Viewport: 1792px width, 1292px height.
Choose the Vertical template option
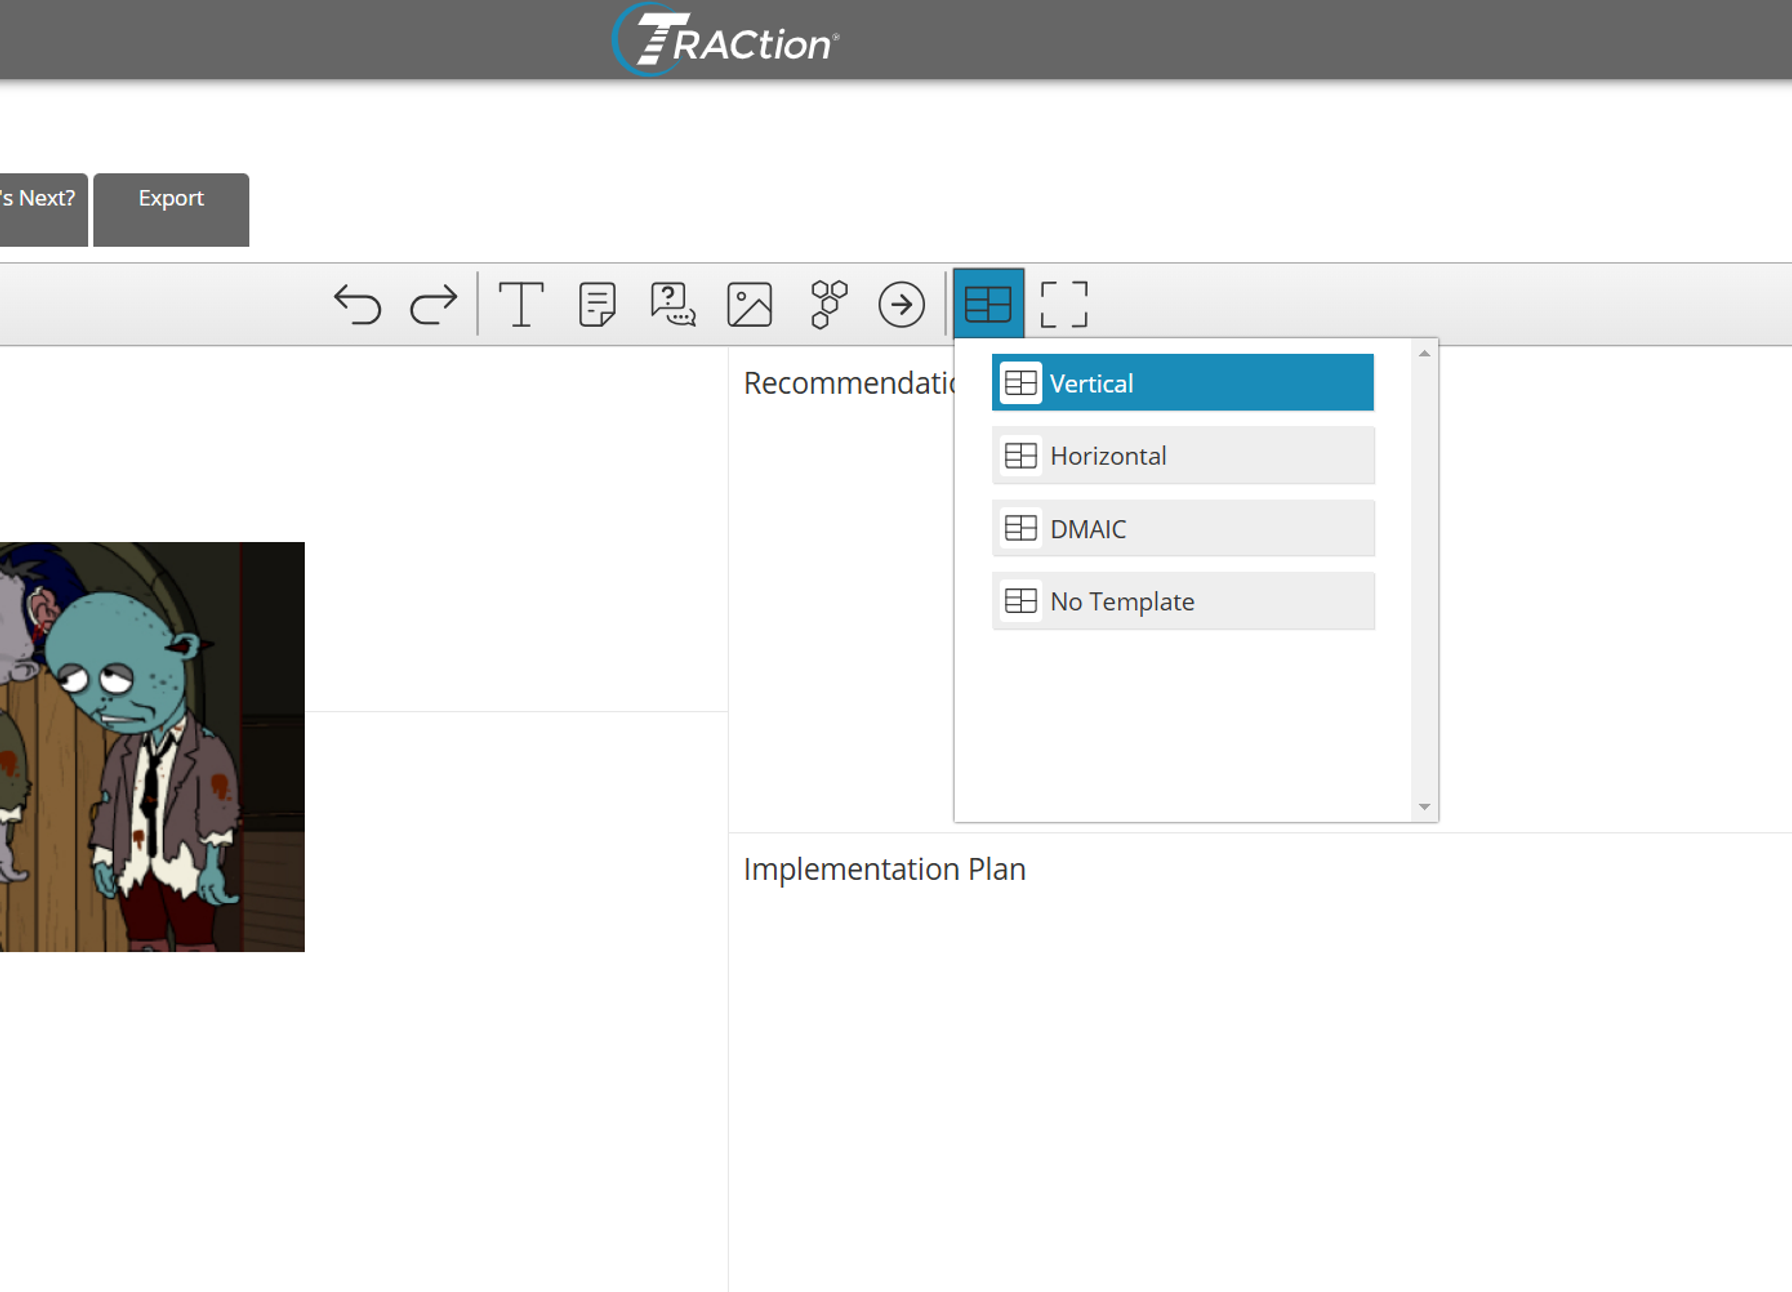pyautogui.click(x=1183, y=382)
